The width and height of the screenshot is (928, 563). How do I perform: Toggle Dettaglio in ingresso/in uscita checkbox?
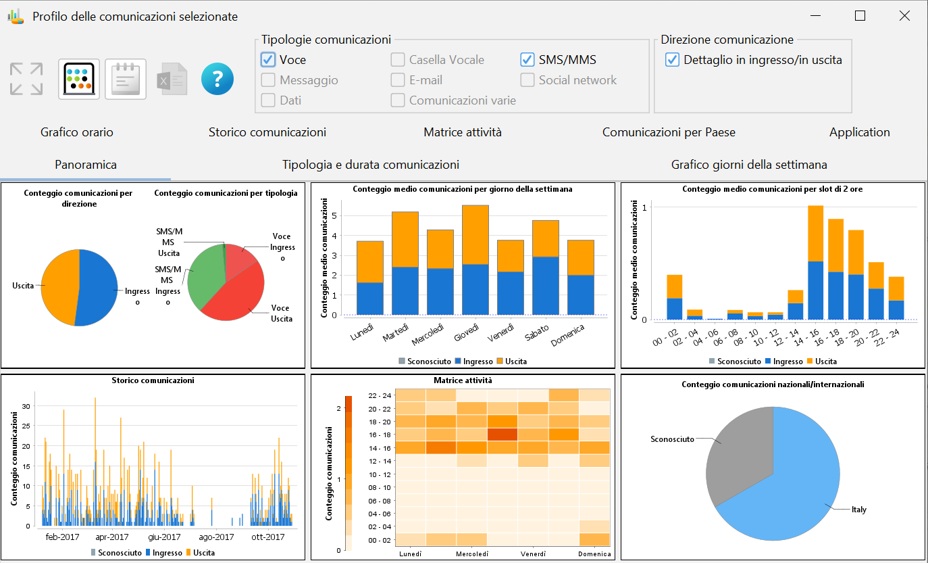point(672,60)
